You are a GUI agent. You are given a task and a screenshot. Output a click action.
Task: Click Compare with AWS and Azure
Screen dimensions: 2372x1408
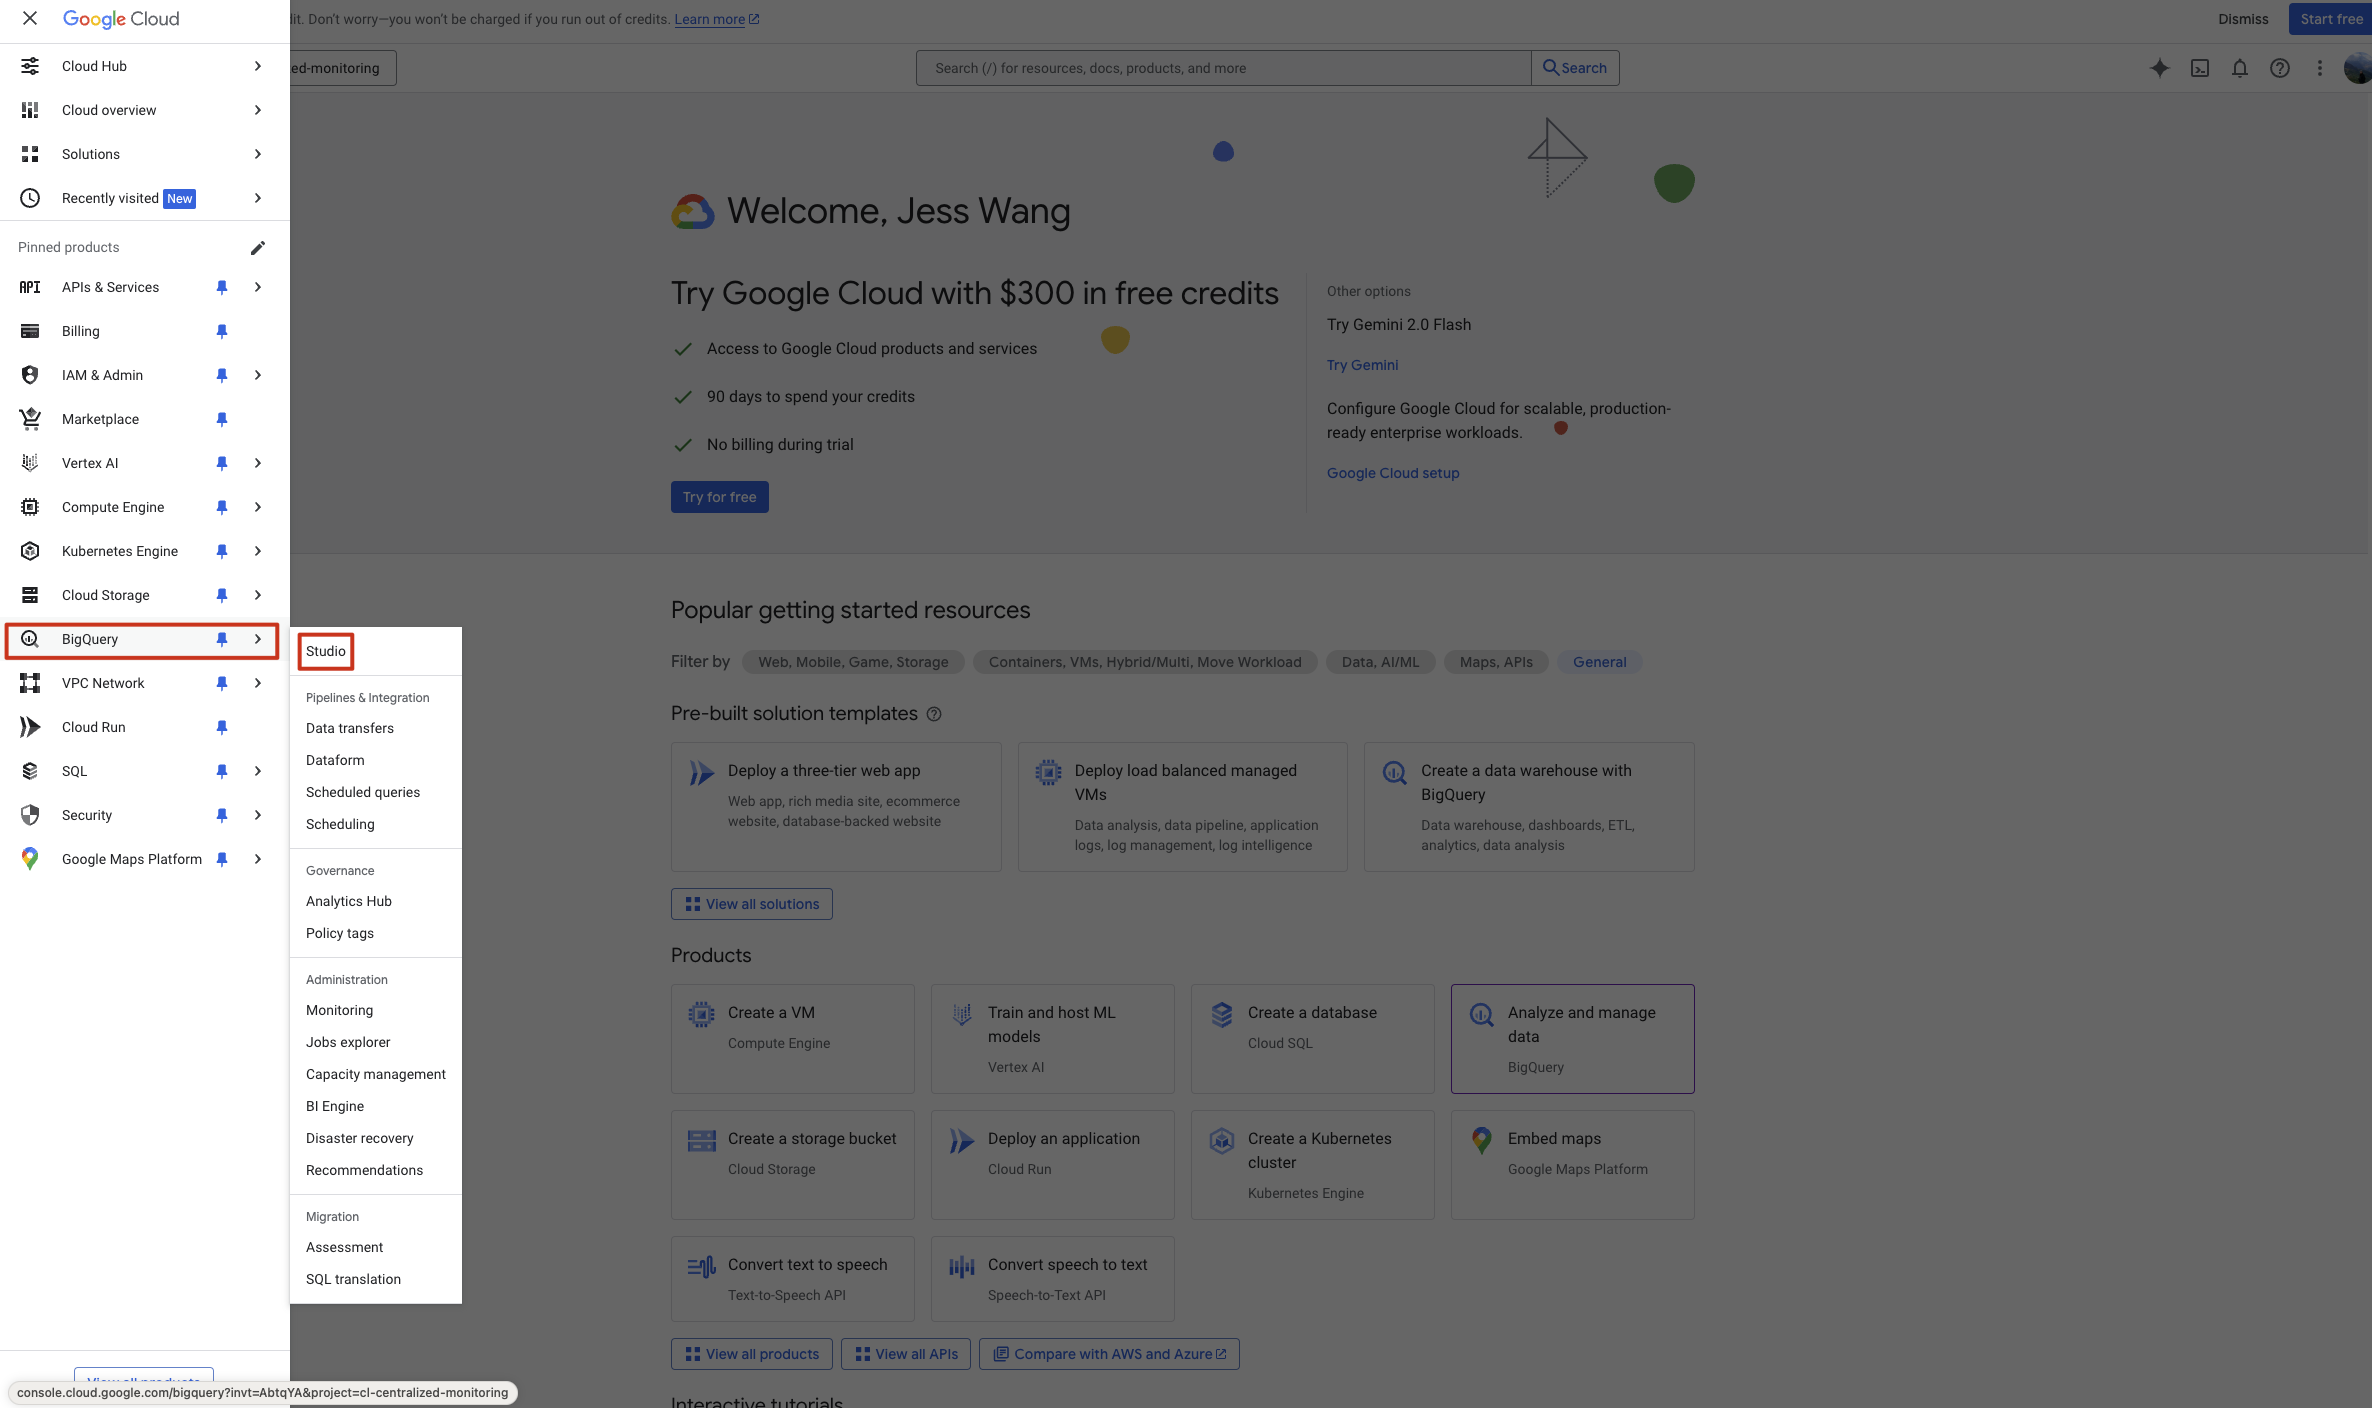point(1109,1354)
